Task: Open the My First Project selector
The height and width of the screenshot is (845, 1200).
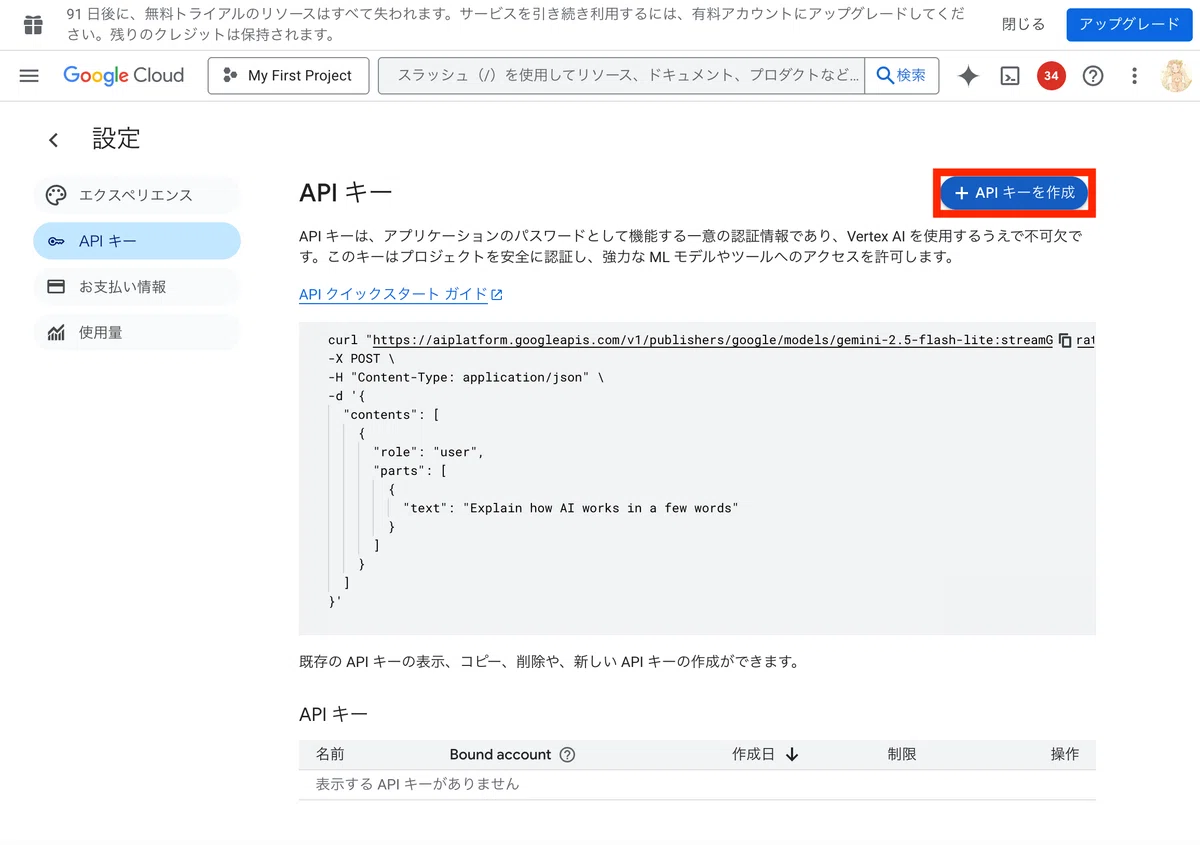Action: tap(288, 76)
